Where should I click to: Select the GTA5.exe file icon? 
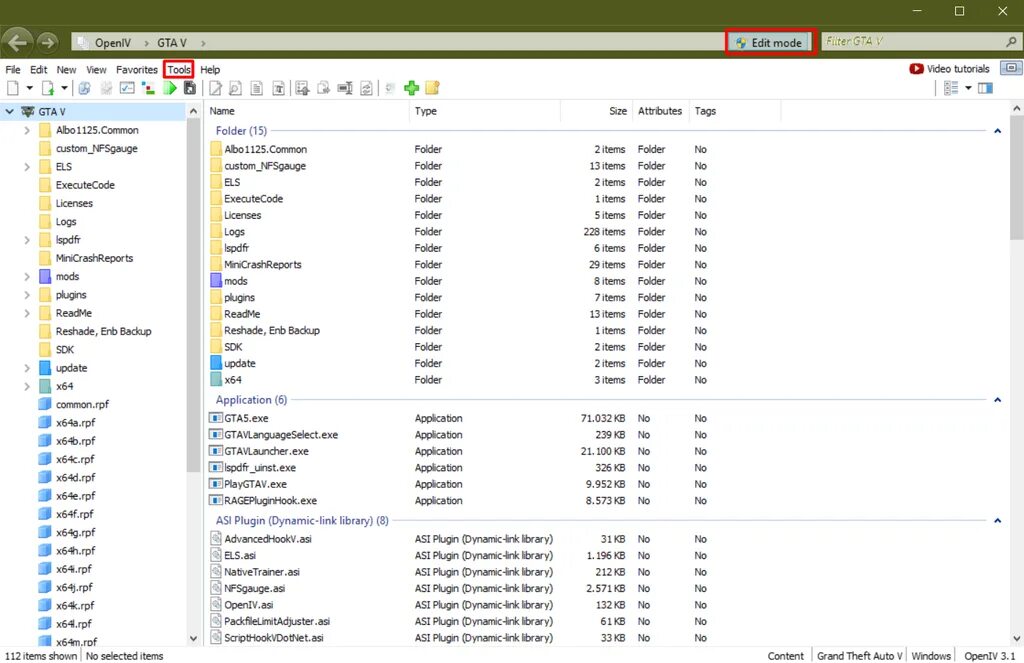215,418
